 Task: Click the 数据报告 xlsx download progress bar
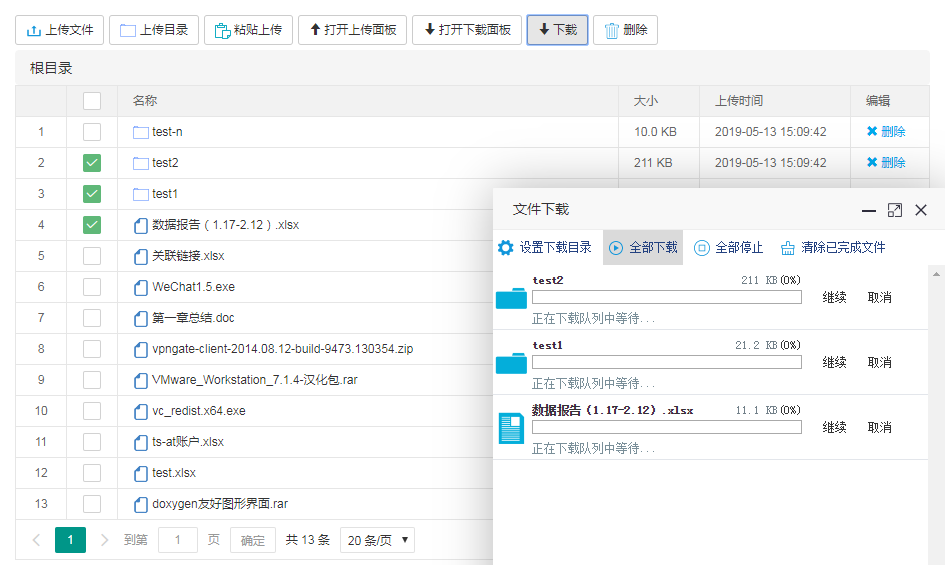[667, 428]
